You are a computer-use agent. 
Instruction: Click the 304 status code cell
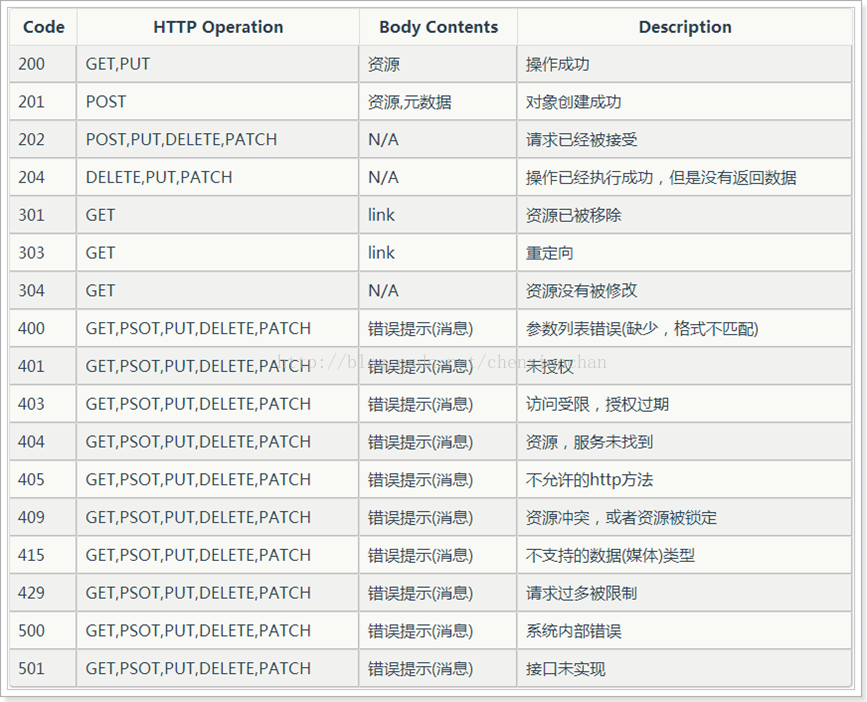(43, 291)
